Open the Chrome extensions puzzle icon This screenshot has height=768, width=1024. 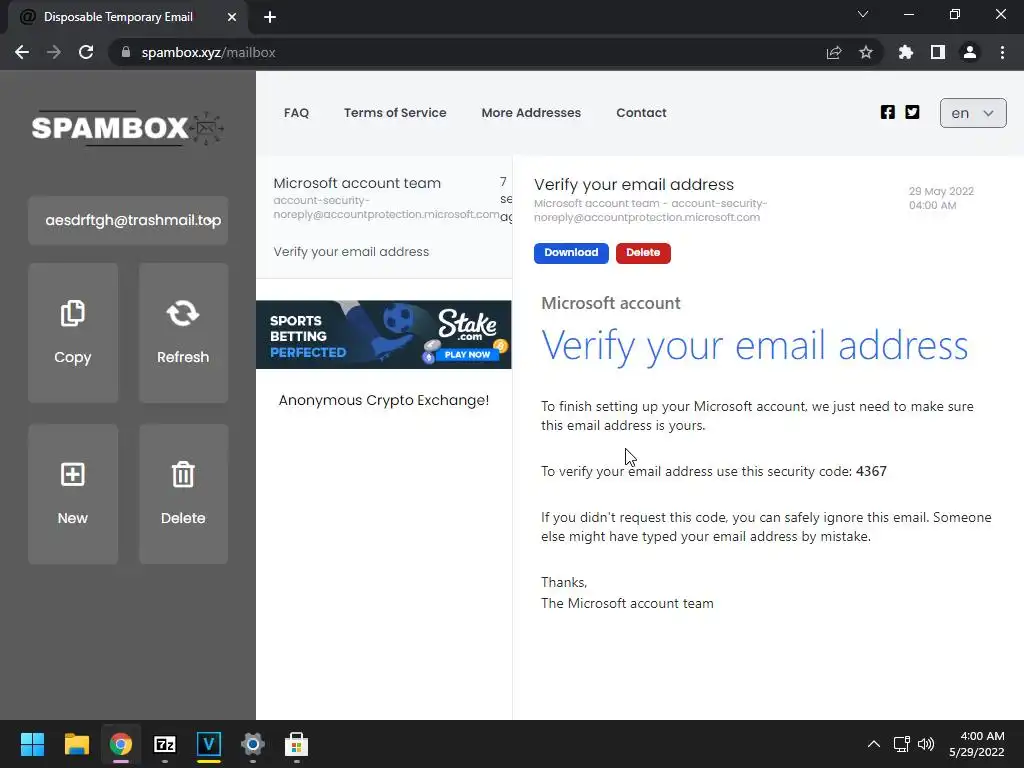click(906, 52)
